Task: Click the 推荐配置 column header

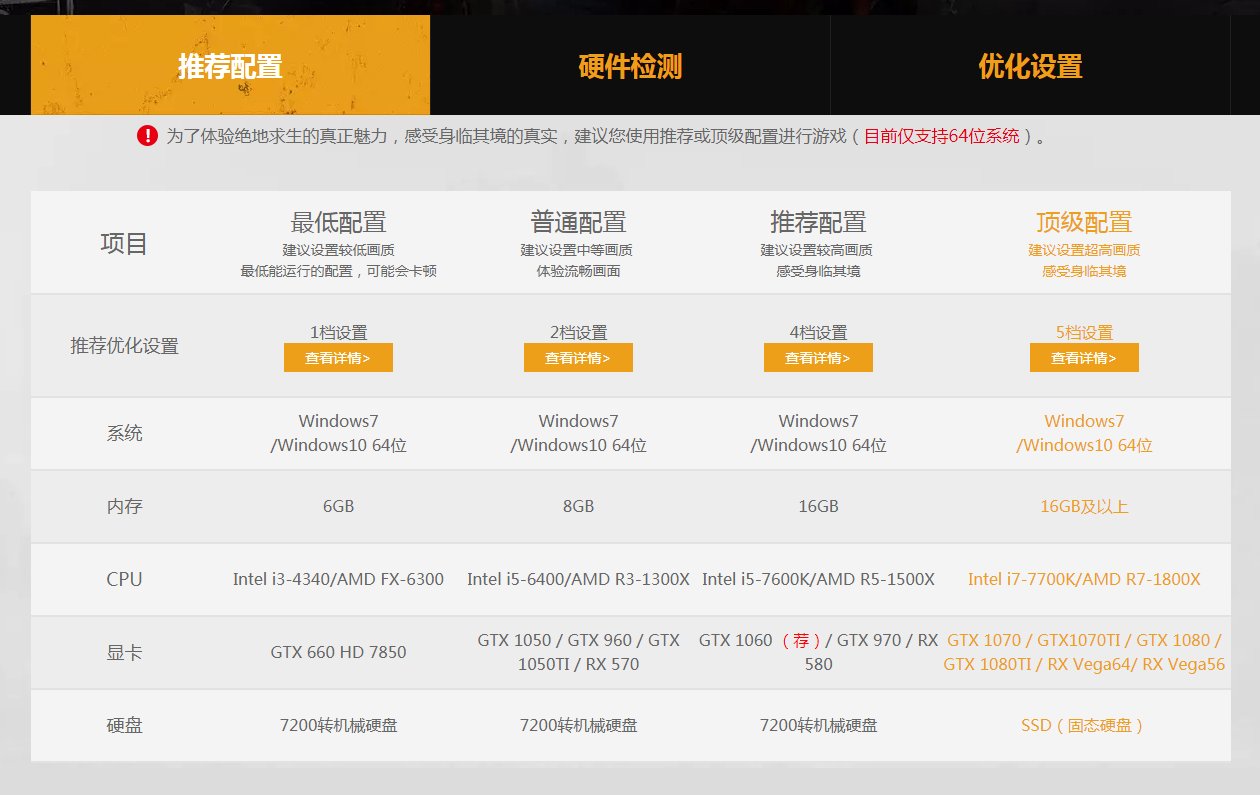Action: pyautogui.click(x=818, y=222)
